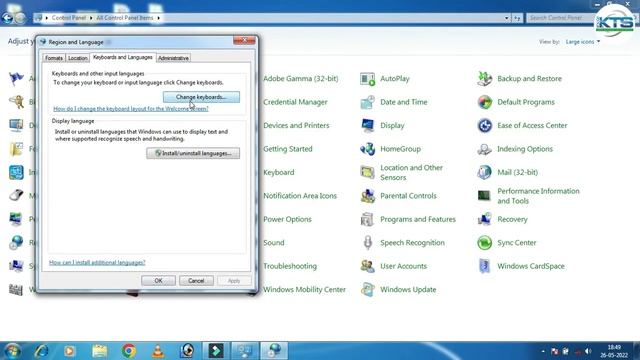Open the File Explorer folder on taskbar

(99, 351)
